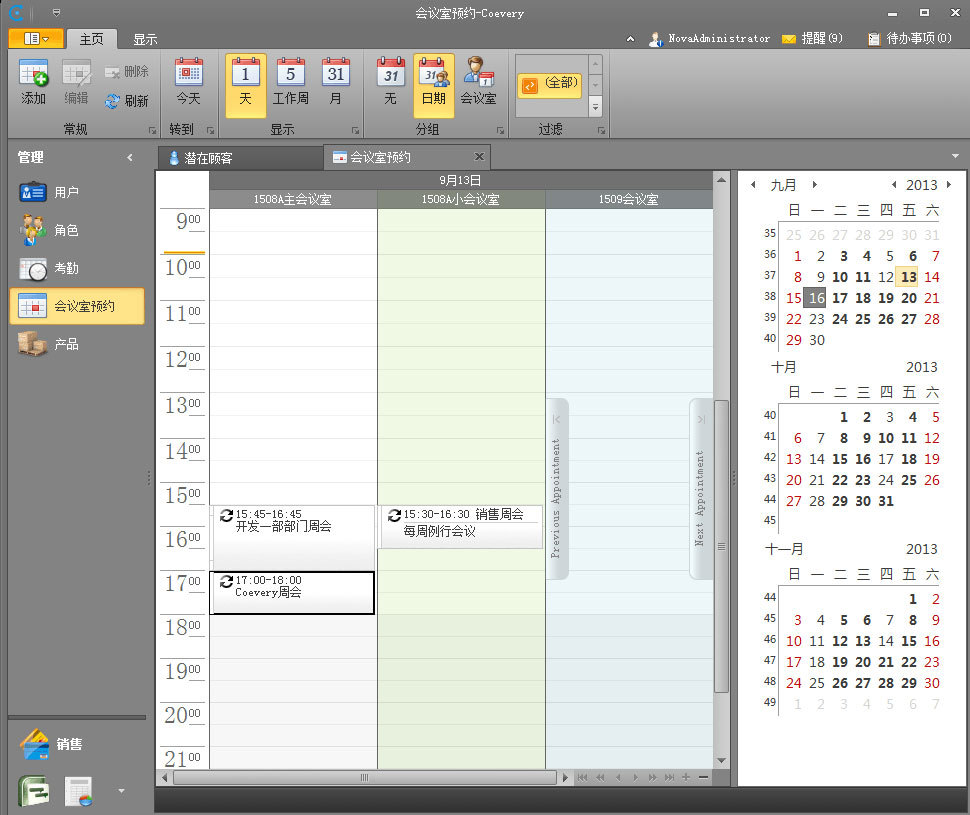
Task: Open 考勤 attendance in sidebar
Action: pyautogui.click(x=65, y=268)
